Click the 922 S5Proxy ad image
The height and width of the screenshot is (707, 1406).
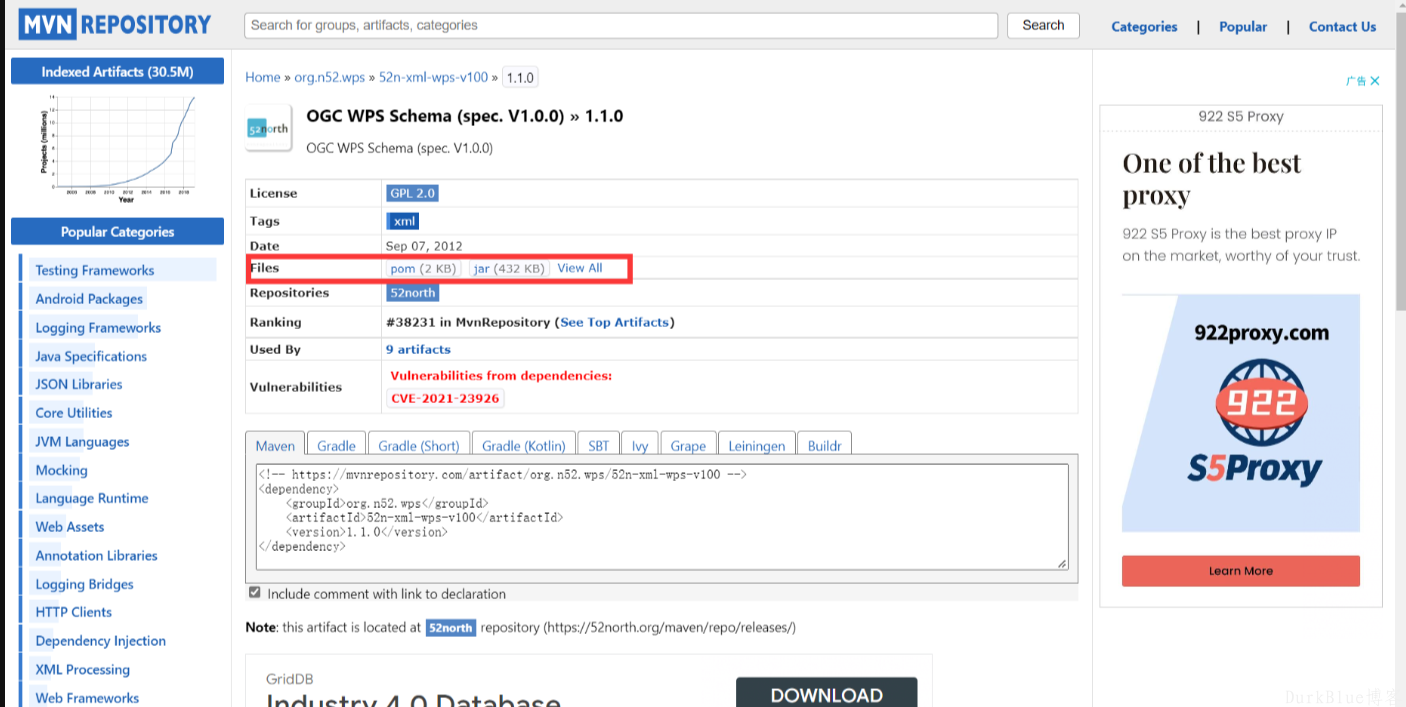tap(1241, 413)
